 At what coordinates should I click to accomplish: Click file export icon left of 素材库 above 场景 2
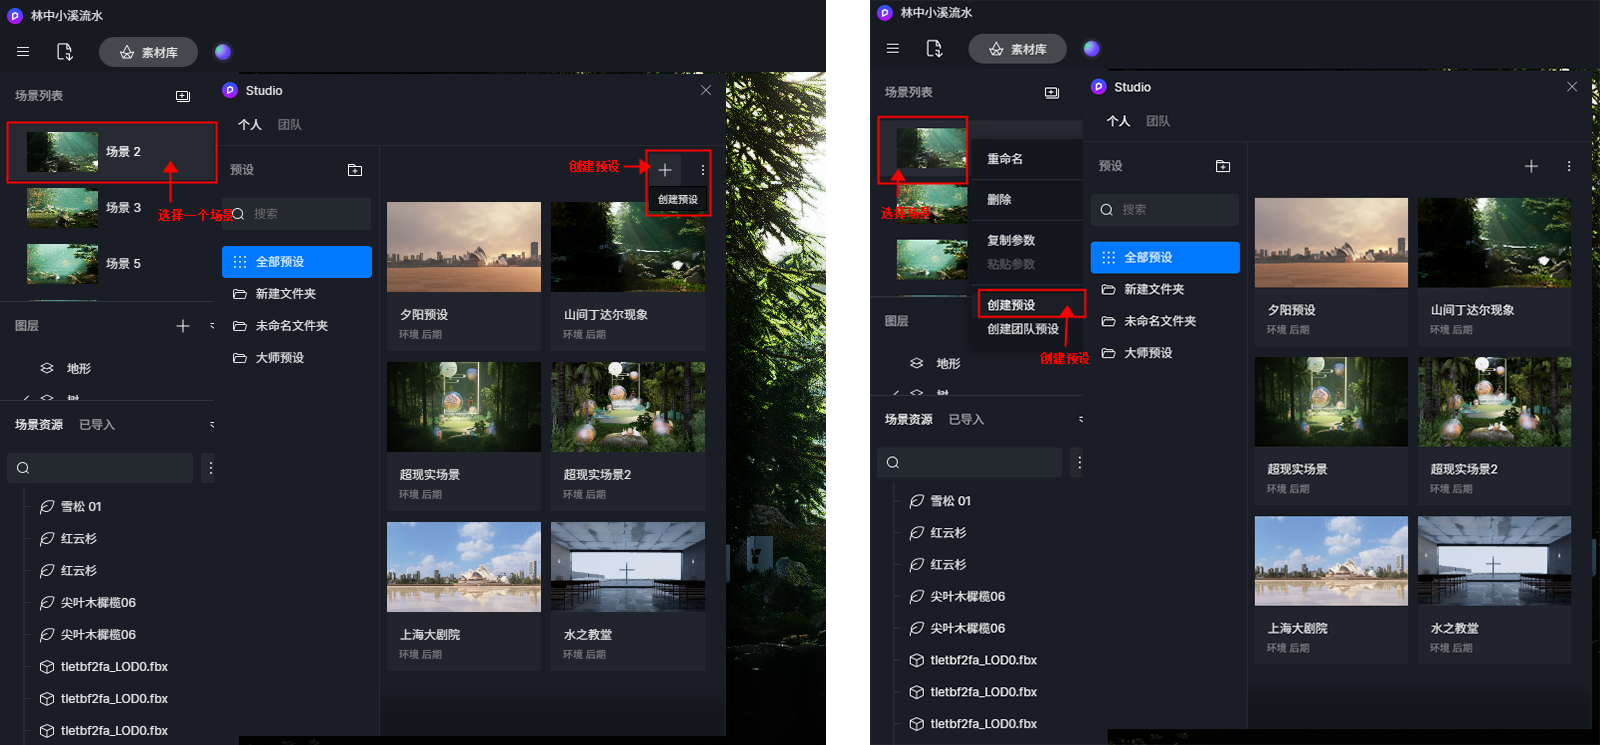pos(65,52)
